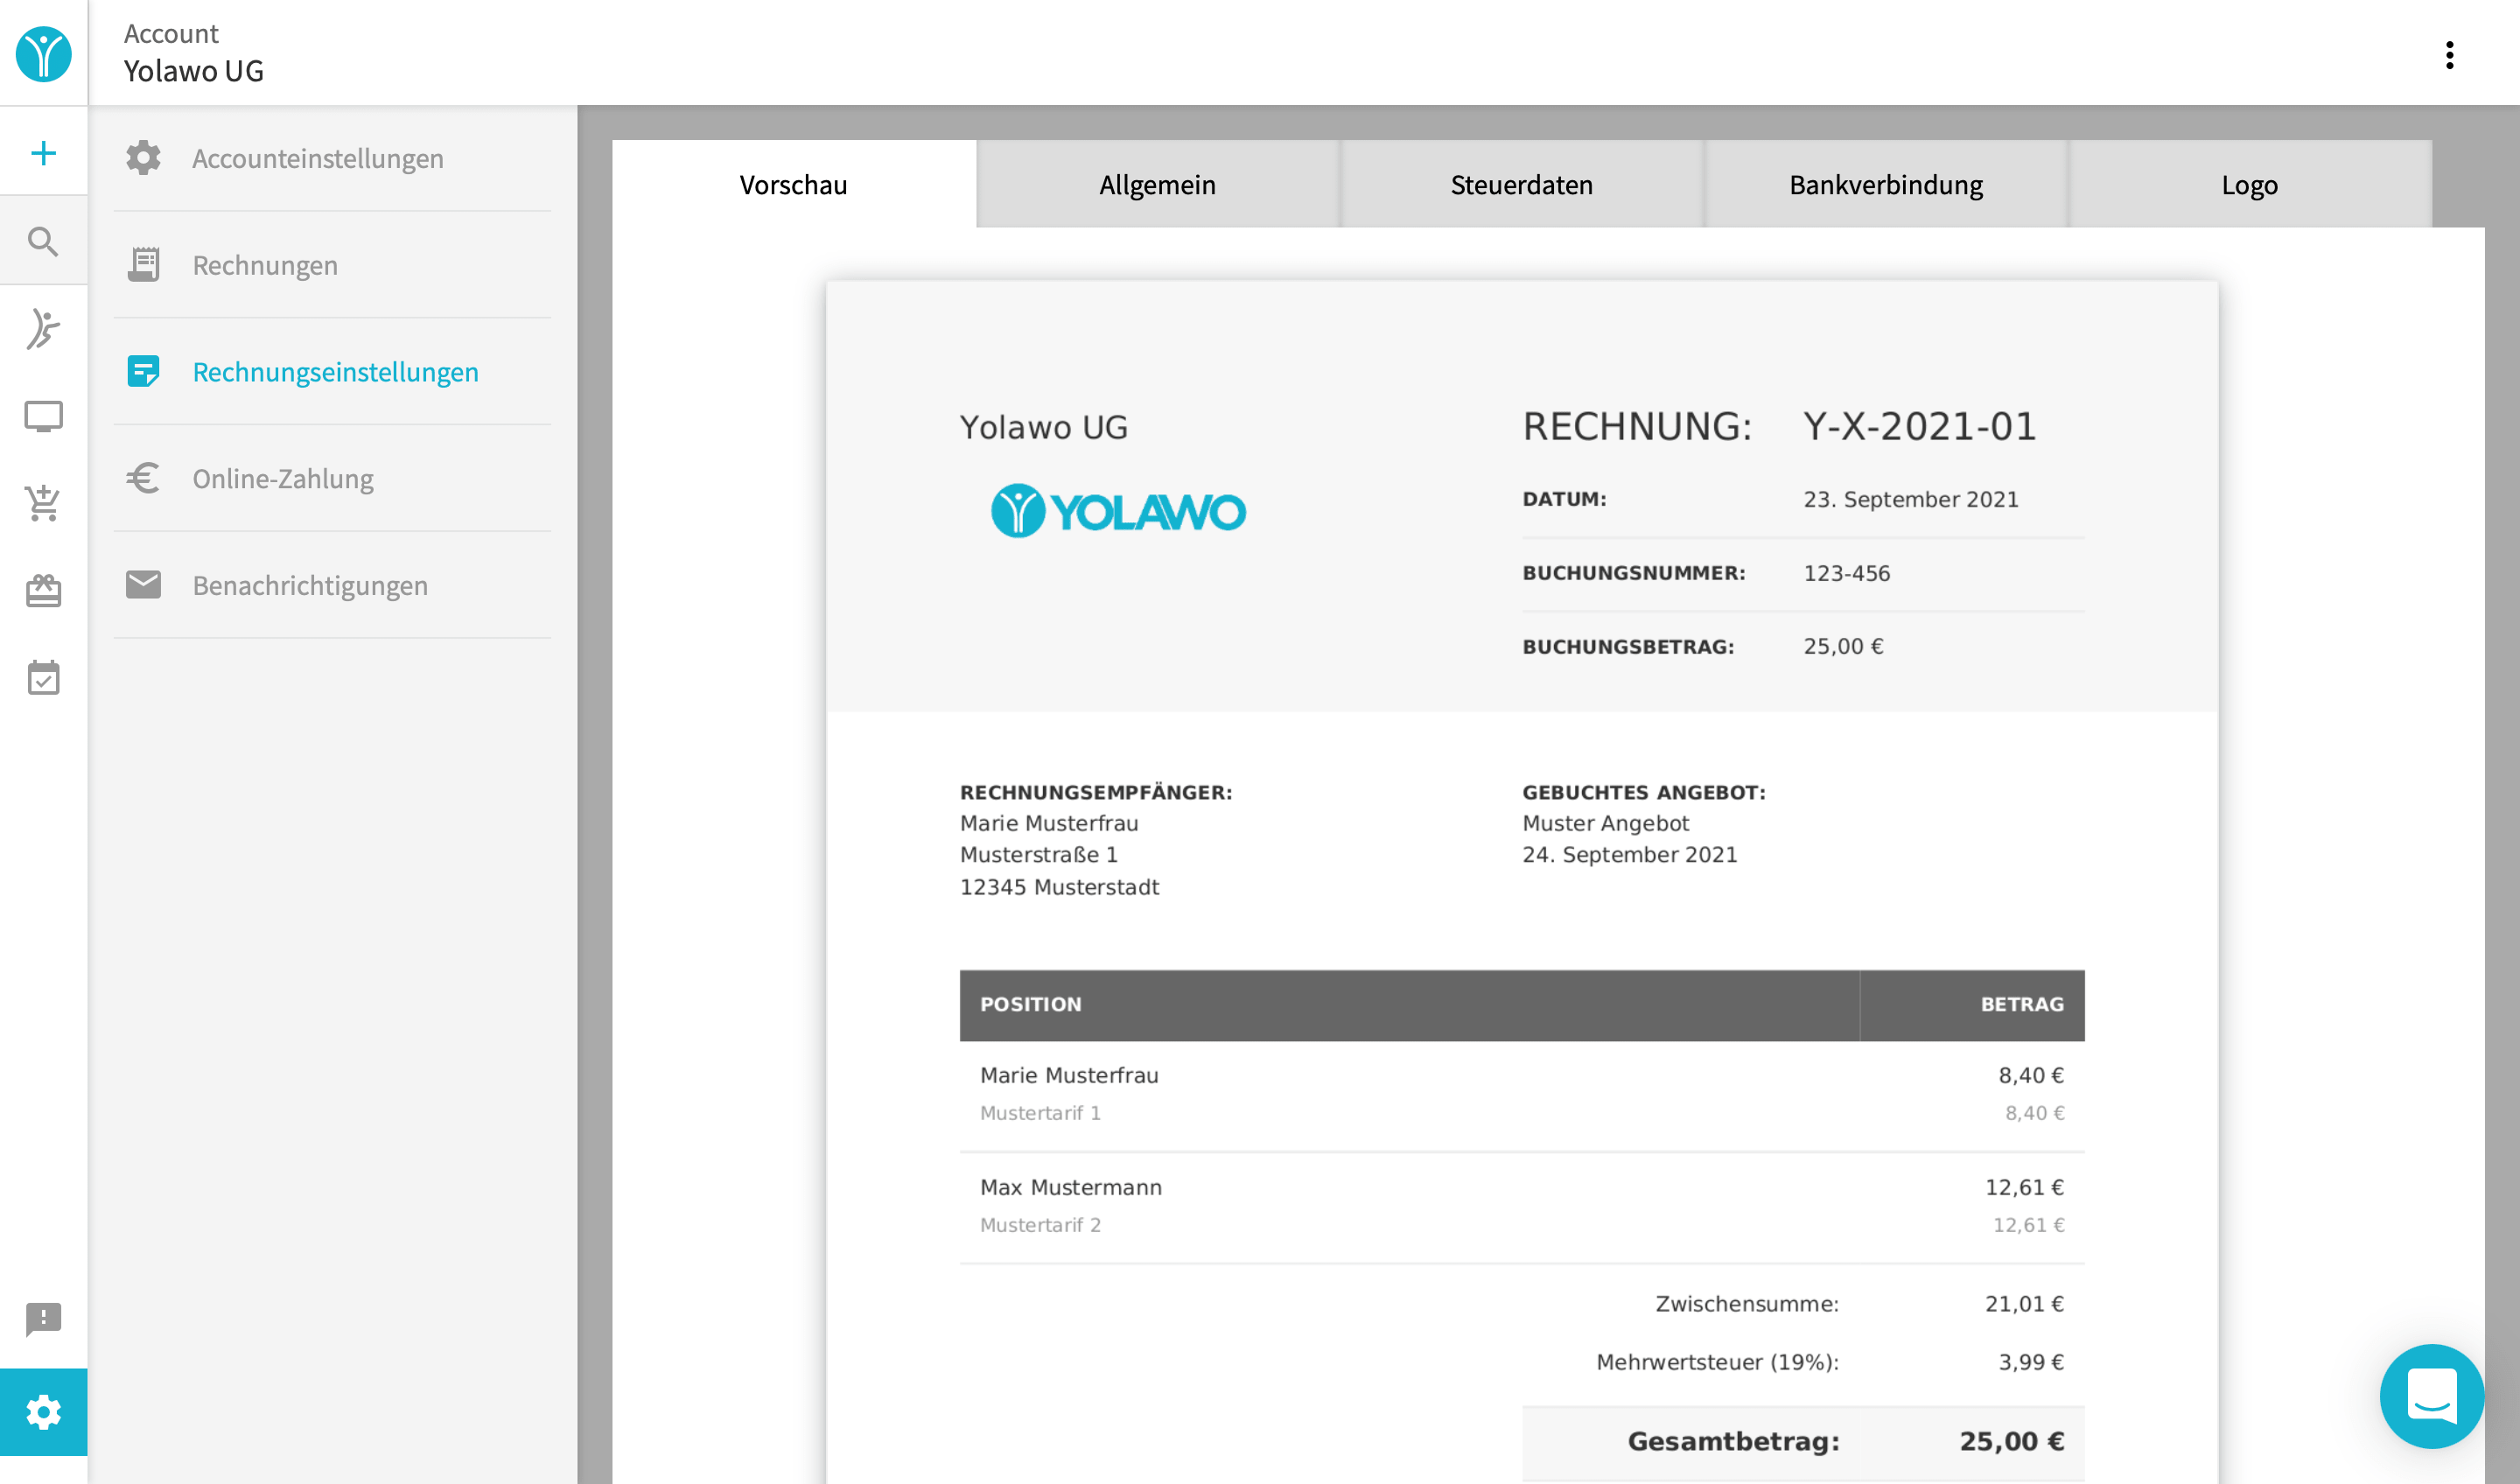Open the feedback speech bubble icon

point(43,1320)
